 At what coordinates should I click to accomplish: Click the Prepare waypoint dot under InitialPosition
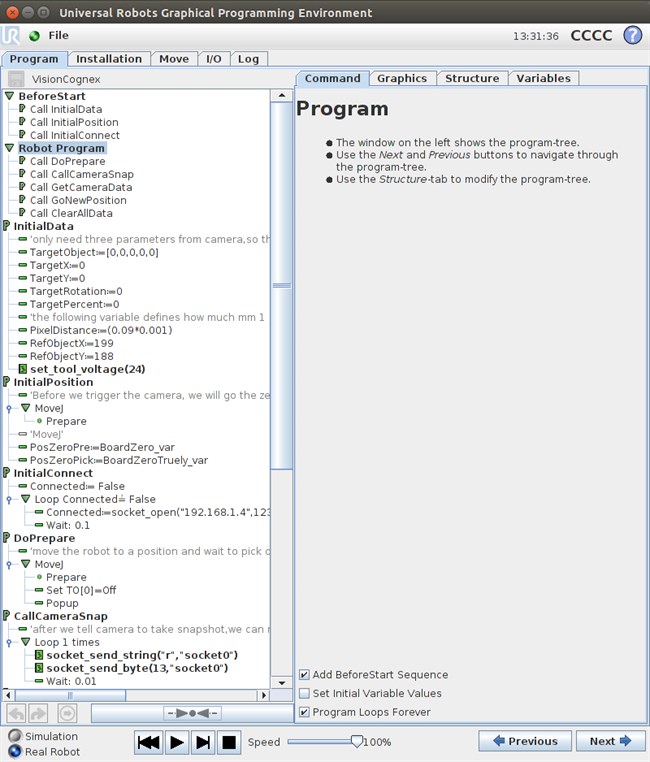click(x=39, y=421)
